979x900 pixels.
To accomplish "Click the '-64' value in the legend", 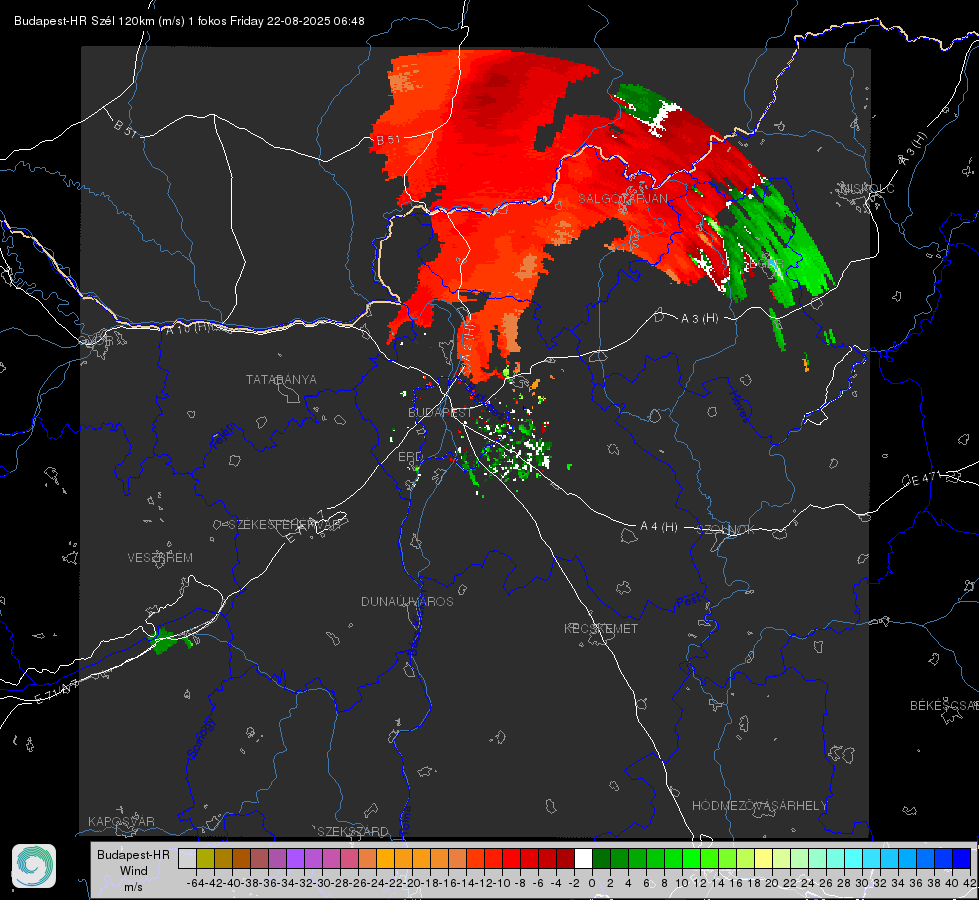I will (x=195, y=883).
